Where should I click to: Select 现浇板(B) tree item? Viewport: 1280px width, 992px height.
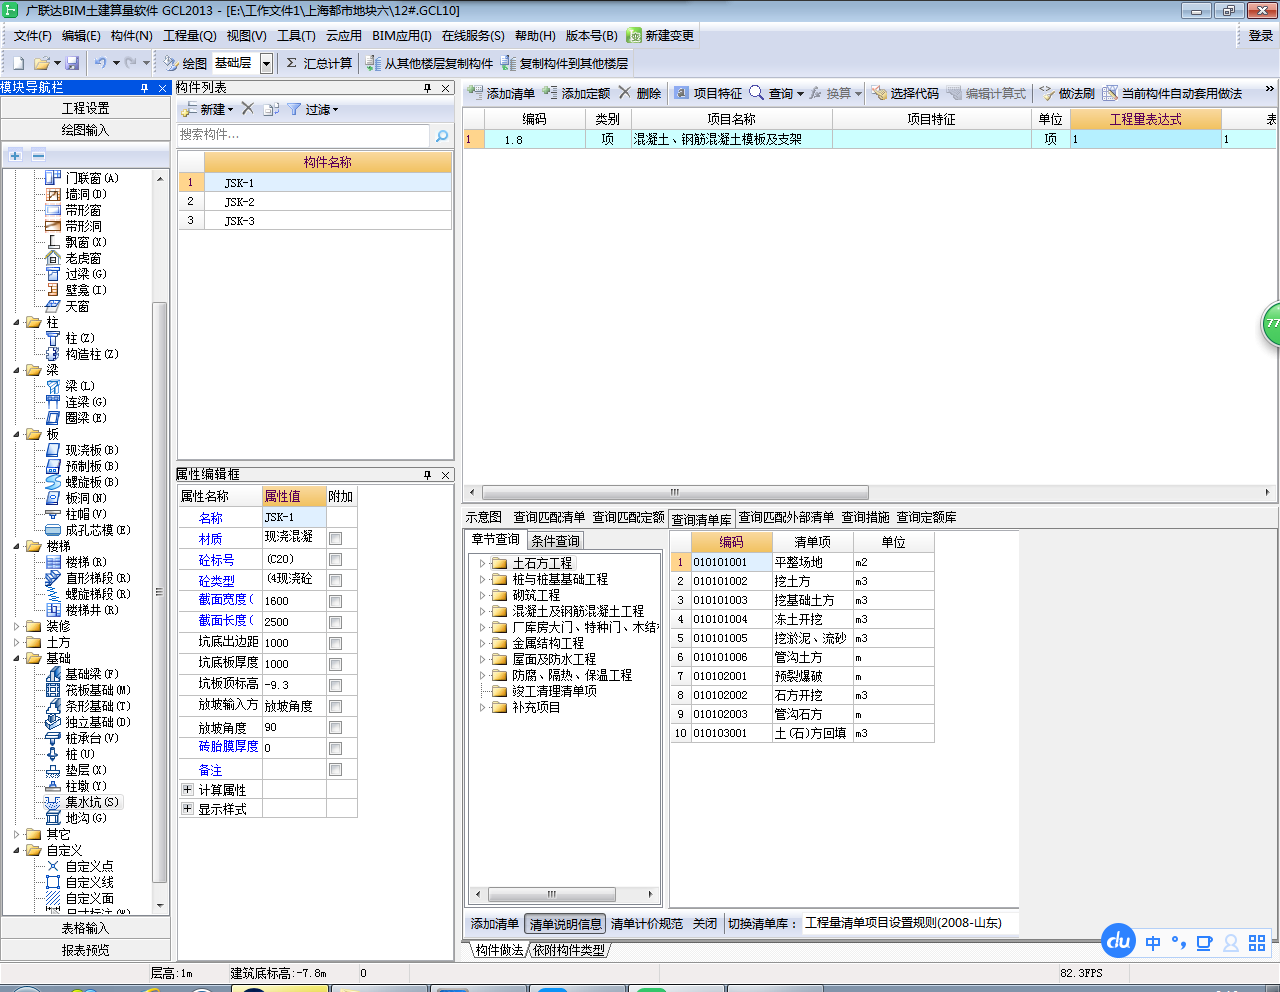[92, 450]
